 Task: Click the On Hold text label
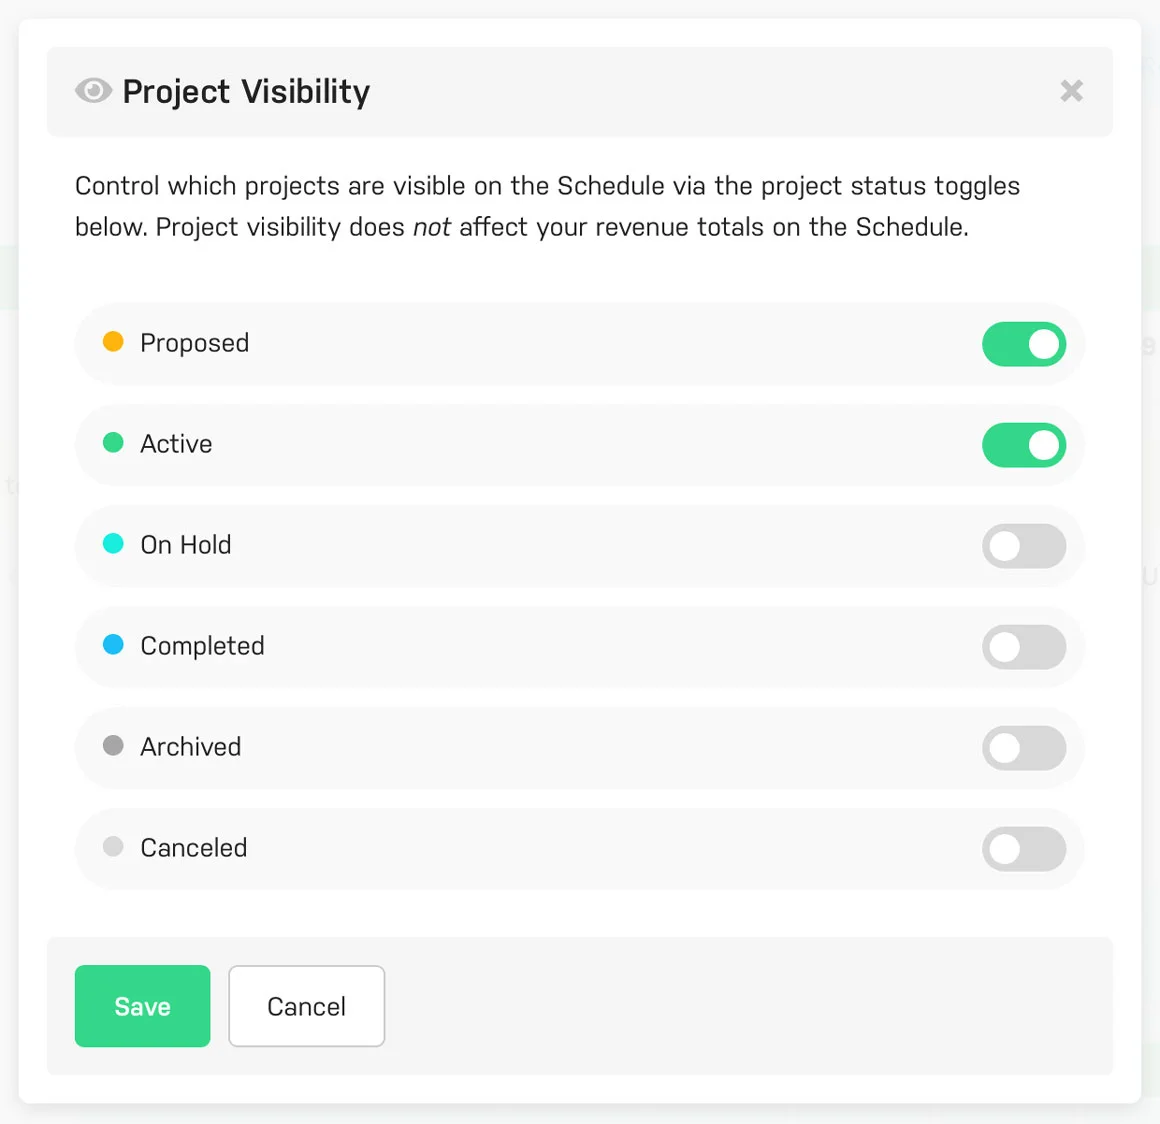tap(186, 545)
